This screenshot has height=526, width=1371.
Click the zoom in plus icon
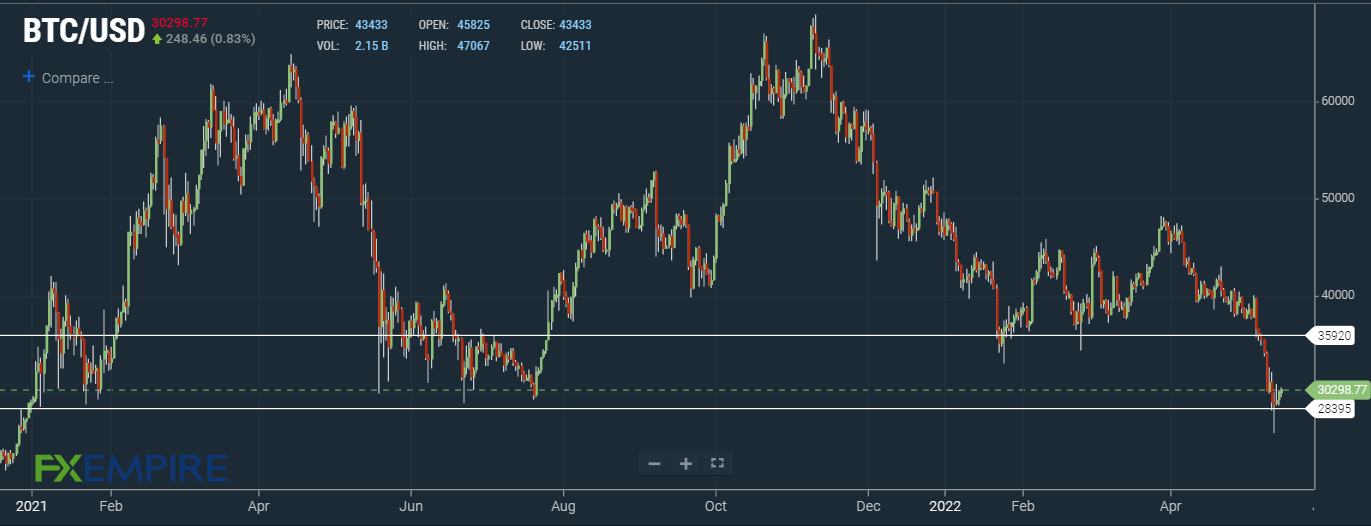pyautogui.click(x=686, y=463)
